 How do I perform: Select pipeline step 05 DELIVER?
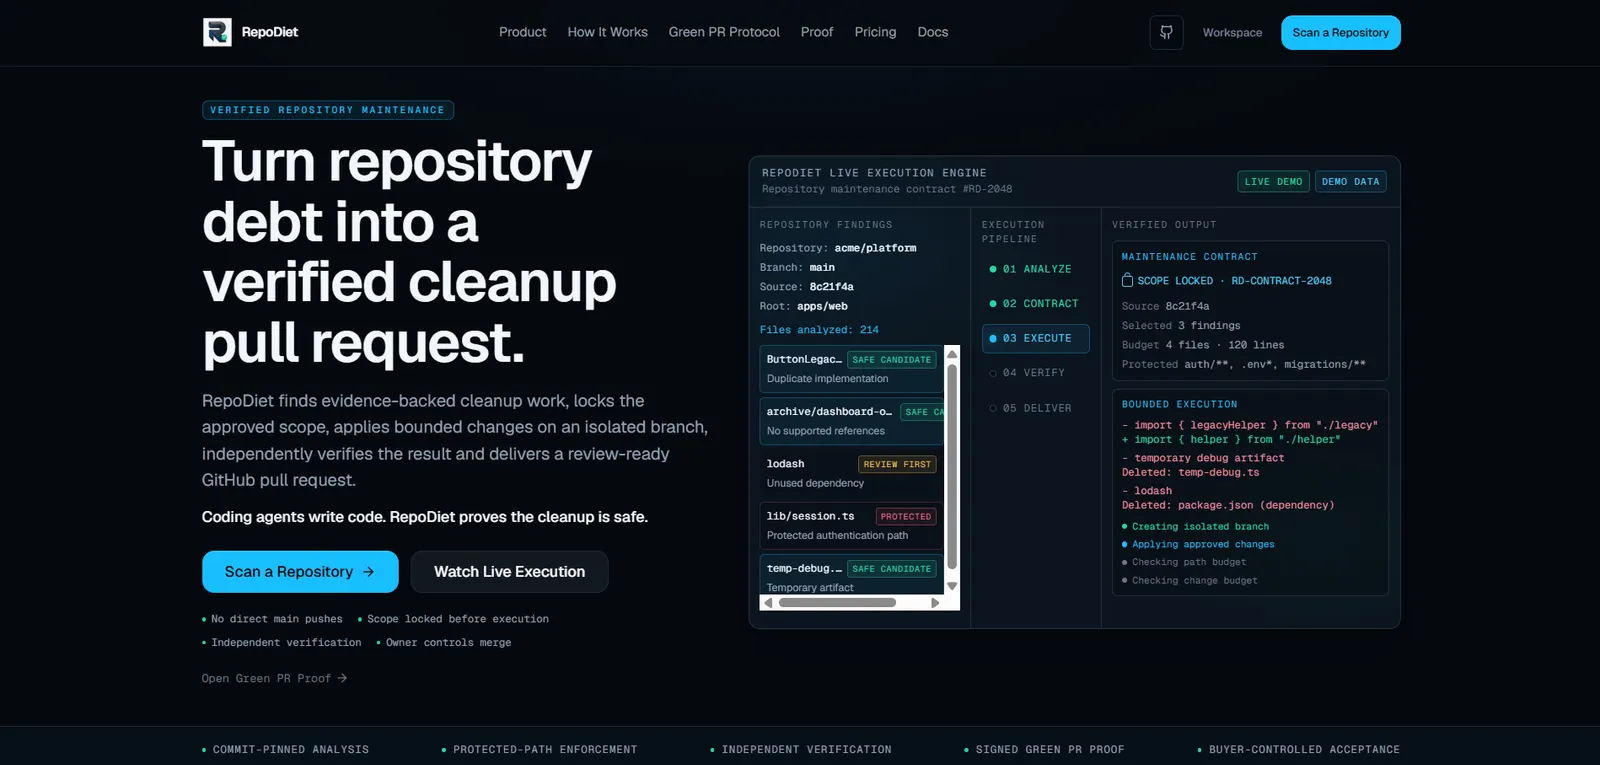(x=1035, y=408)
